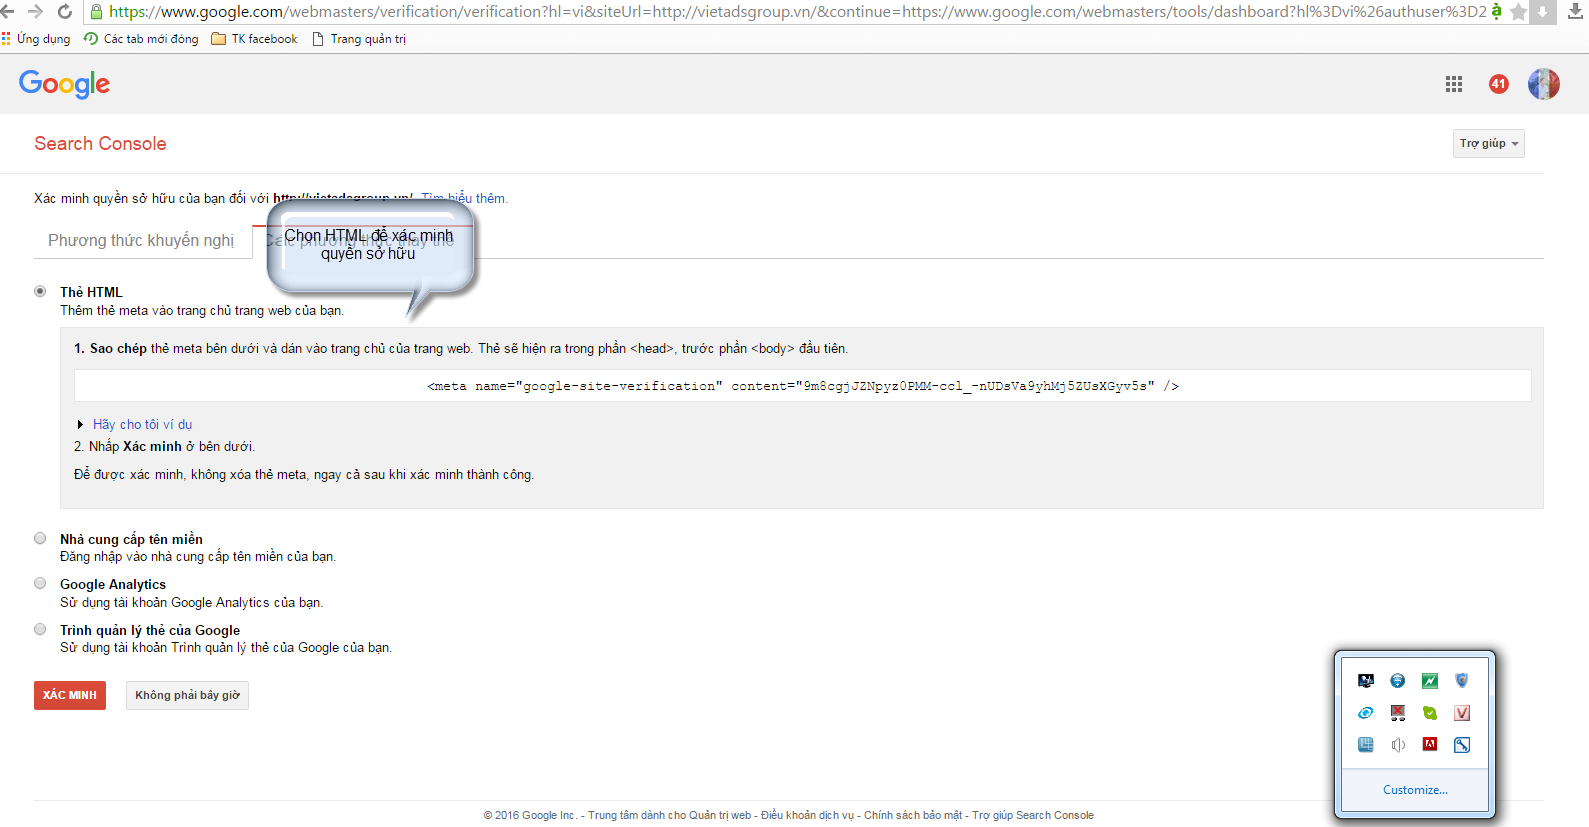Viewport: 1589px width, 827px height.
Task: Open the green checkmark tray icon
Action: pyautogui.click(x=1430, y=713)
